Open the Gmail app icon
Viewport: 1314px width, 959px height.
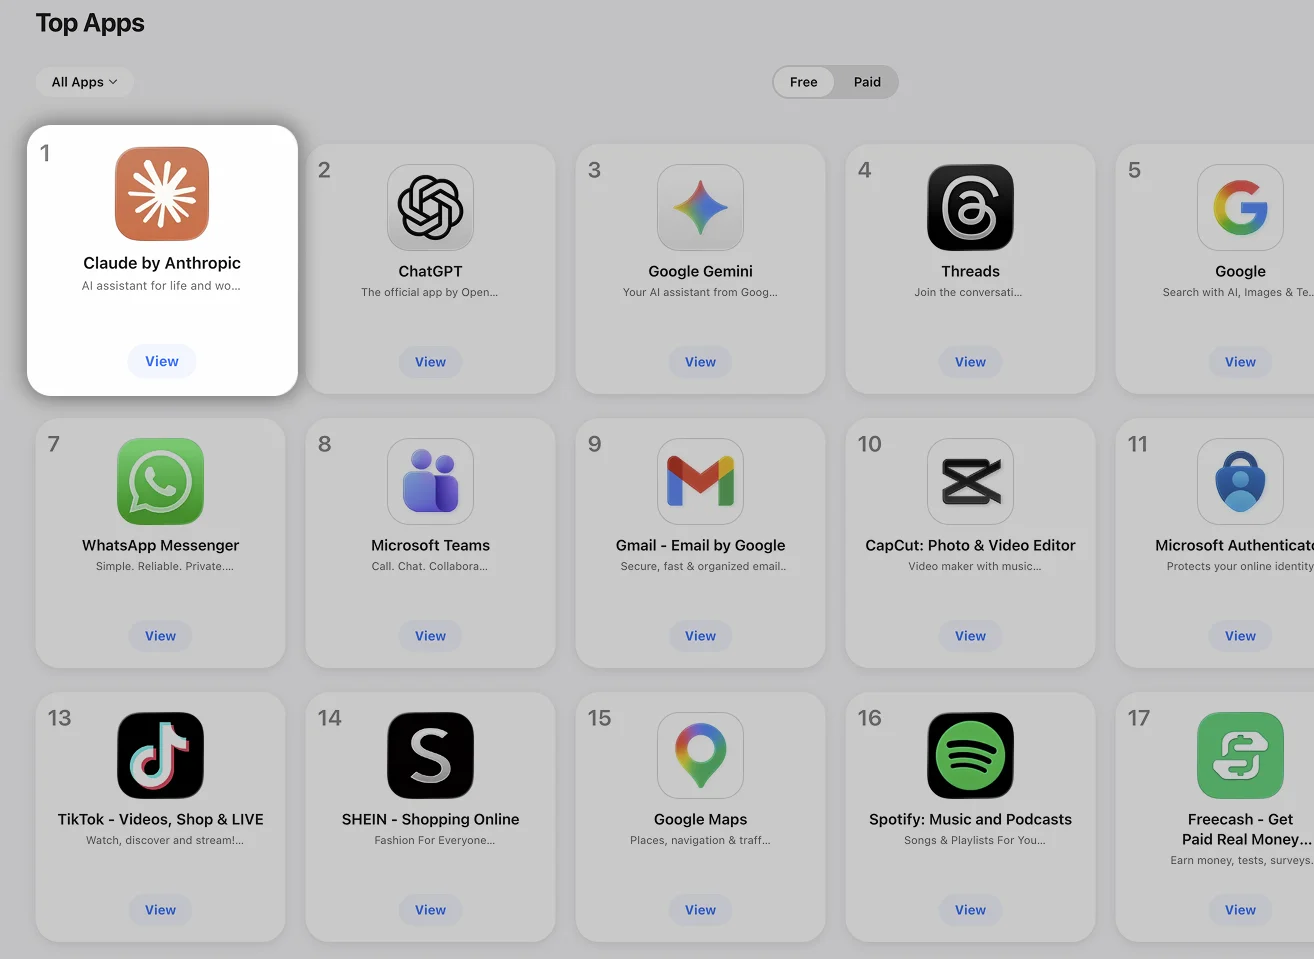click(x=700, y=481)
